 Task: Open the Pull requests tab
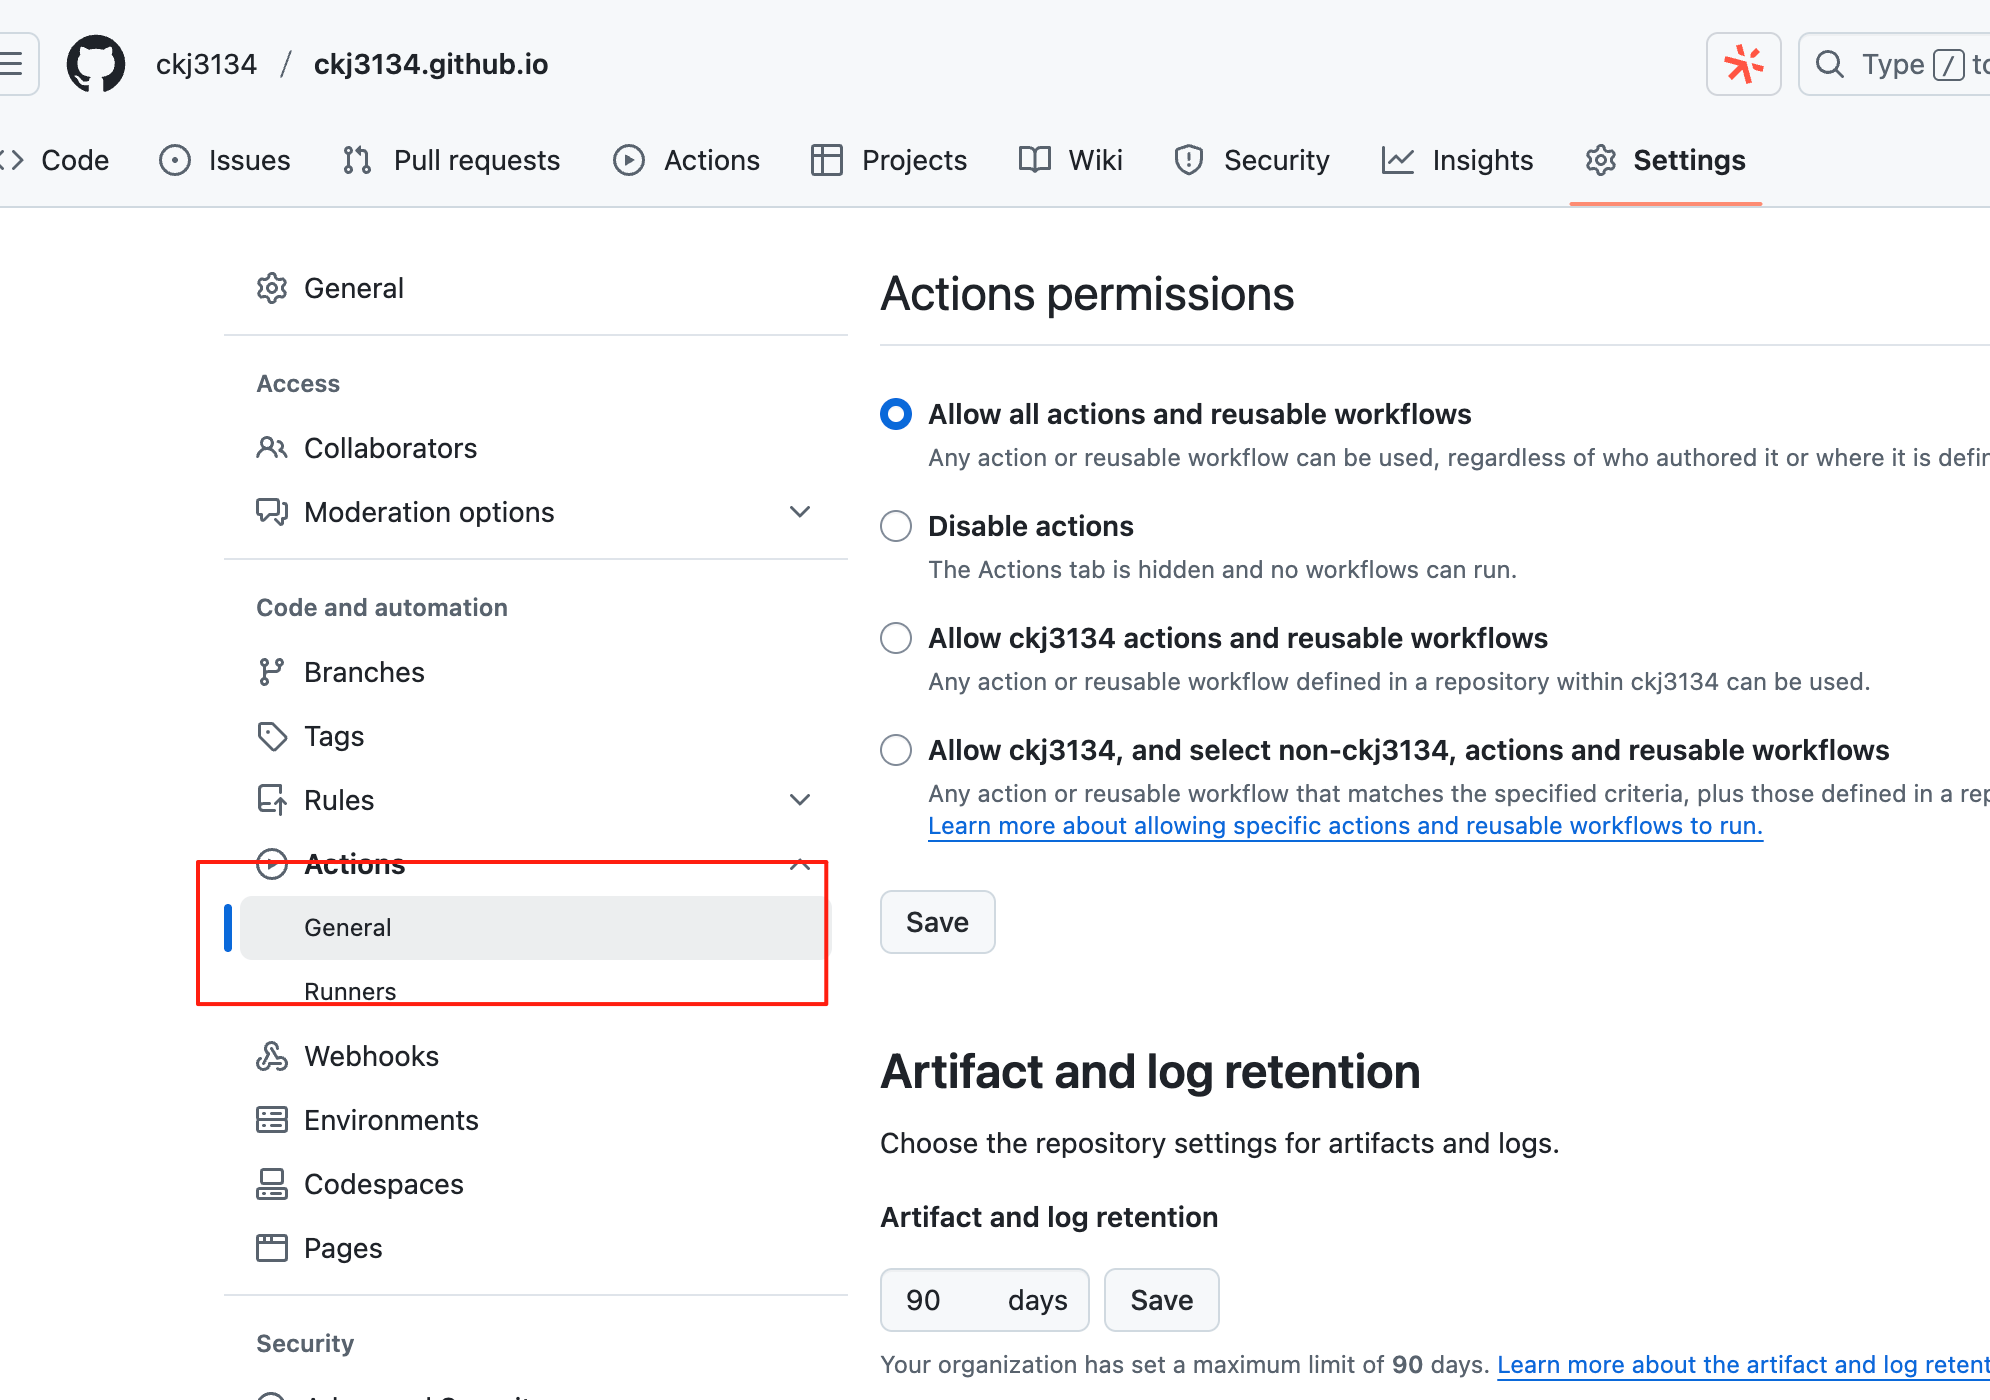click(452, 160)
